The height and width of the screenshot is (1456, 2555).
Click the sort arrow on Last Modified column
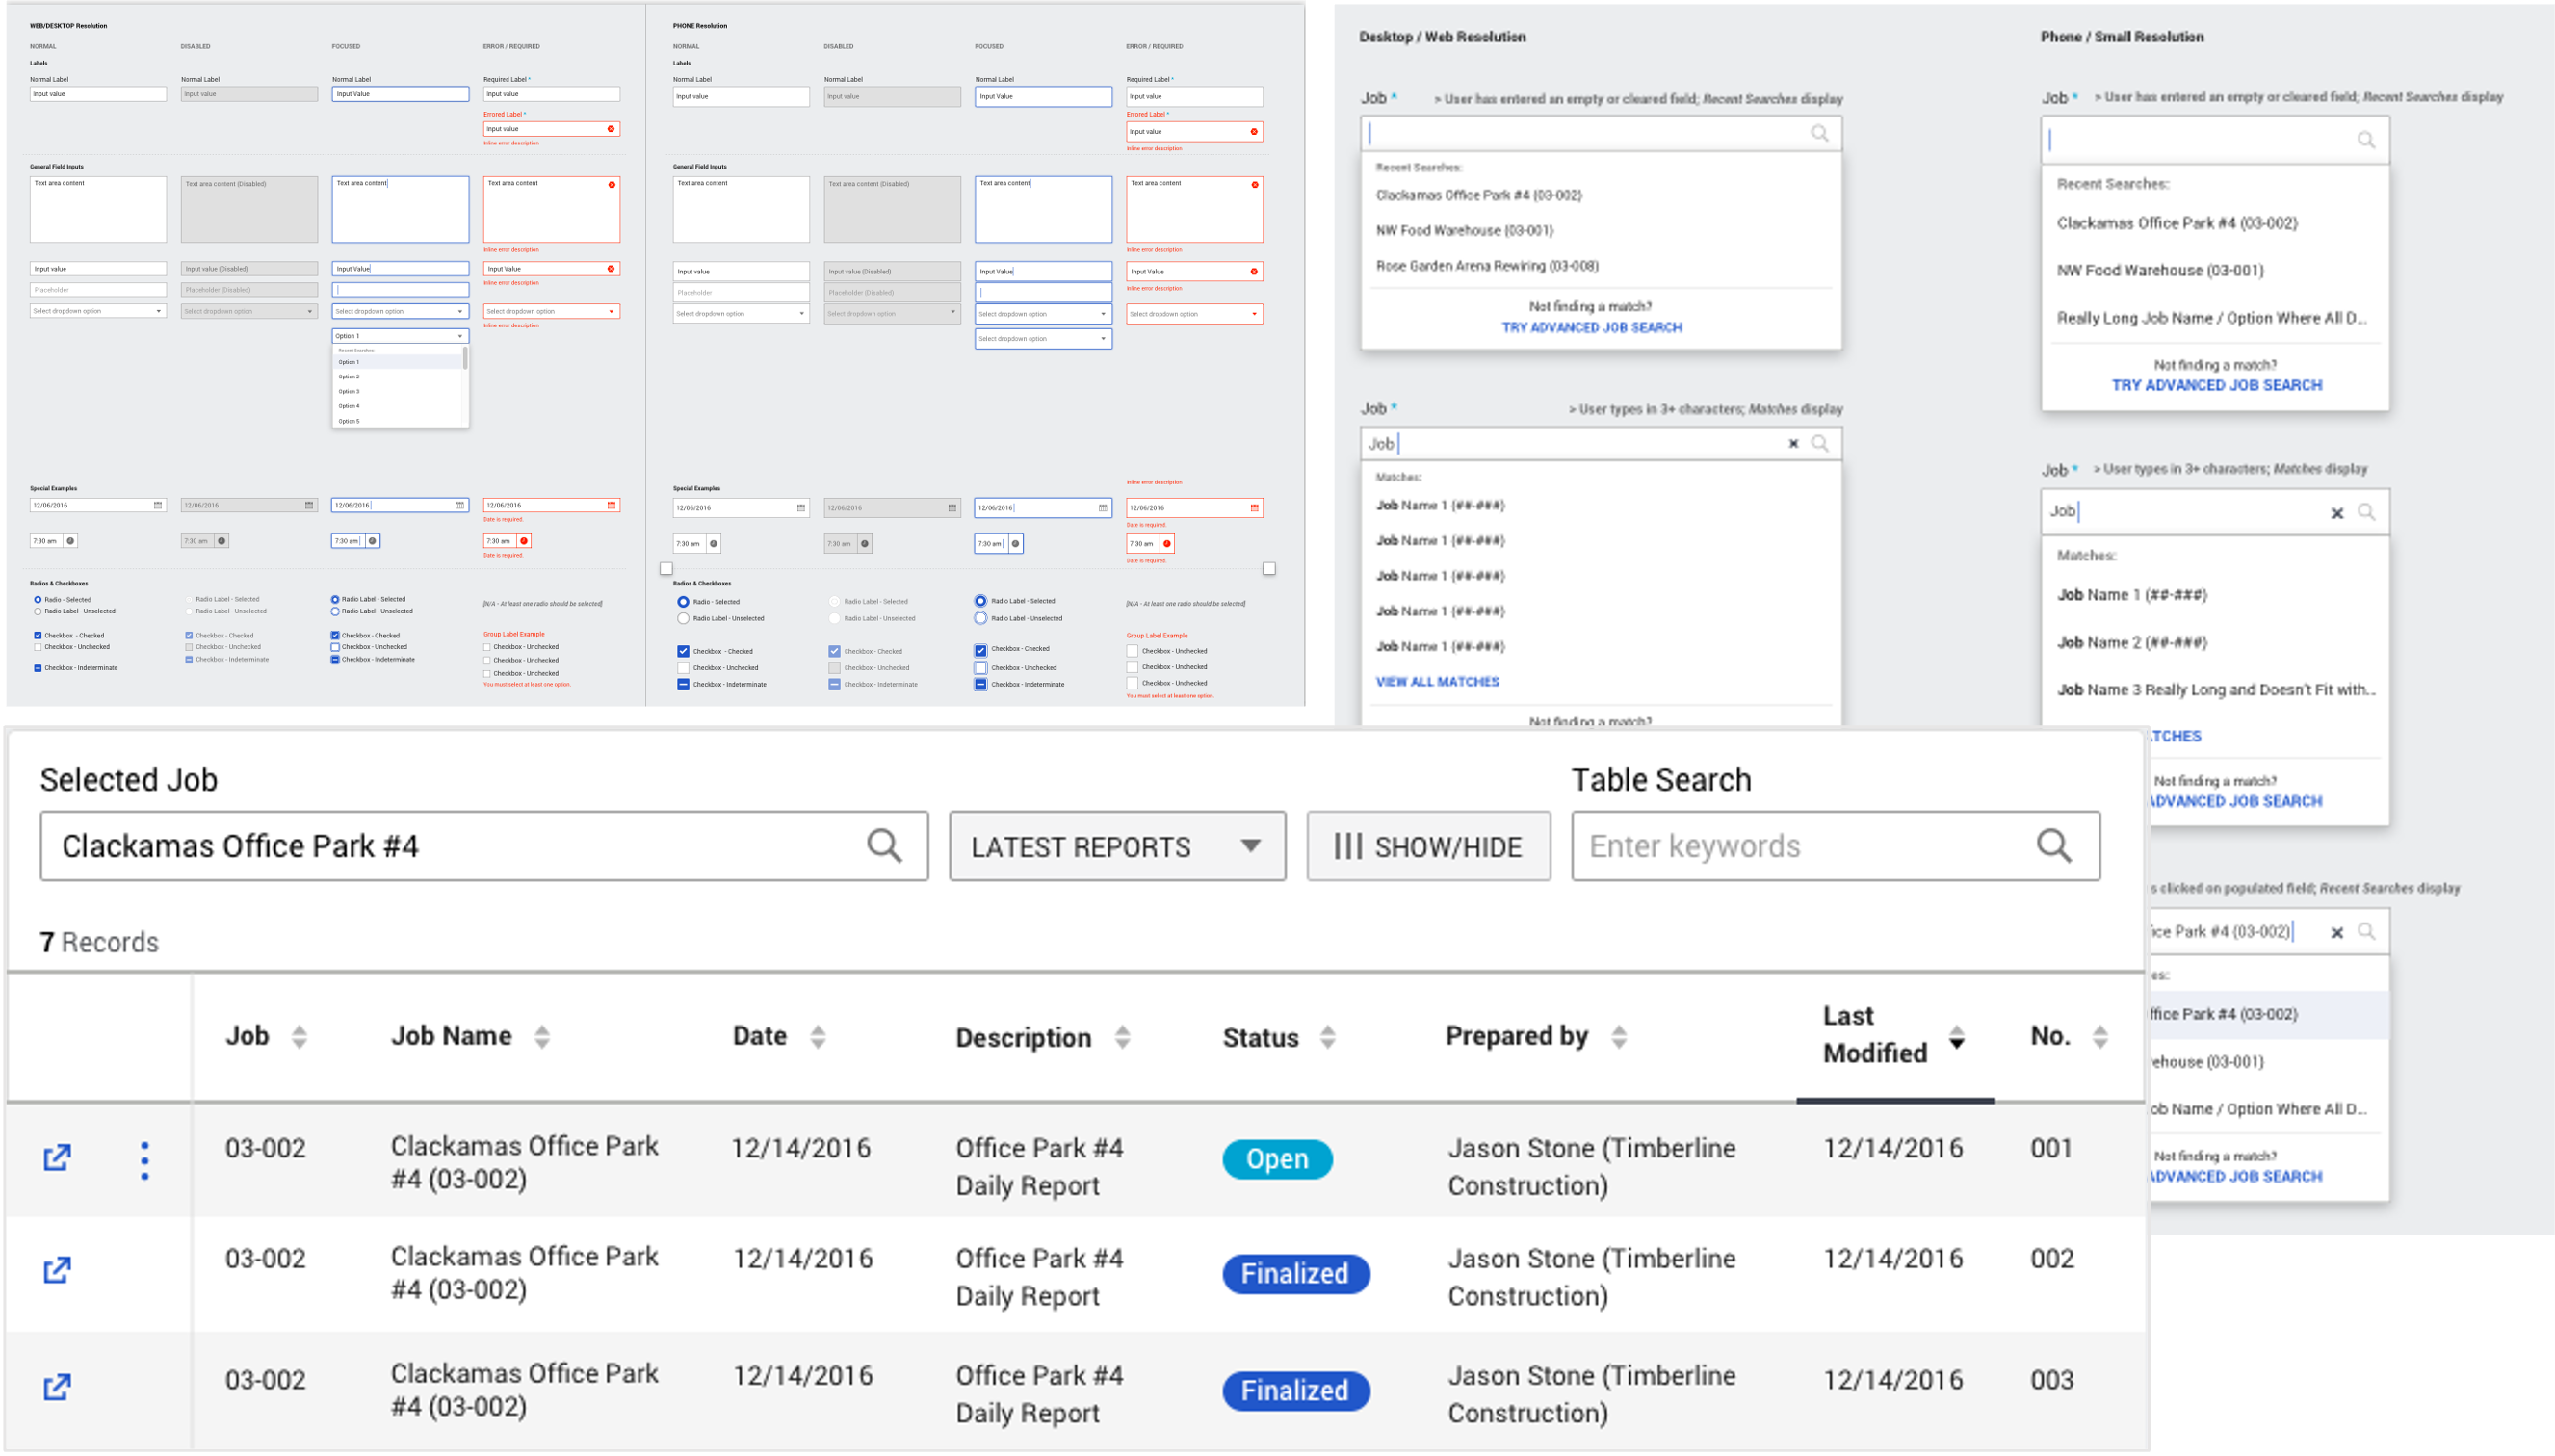point(1957,1037)
